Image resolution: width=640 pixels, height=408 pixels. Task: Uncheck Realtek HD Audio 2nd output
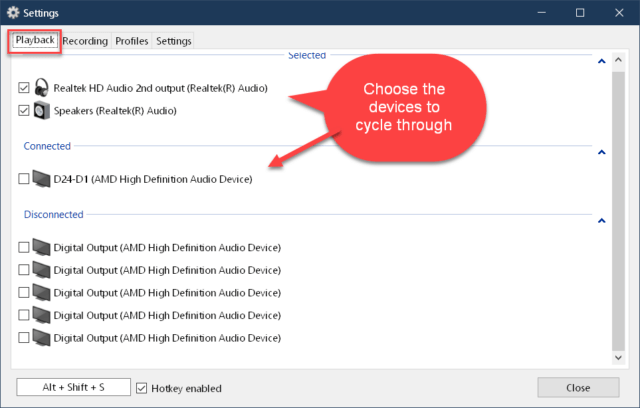25,88
